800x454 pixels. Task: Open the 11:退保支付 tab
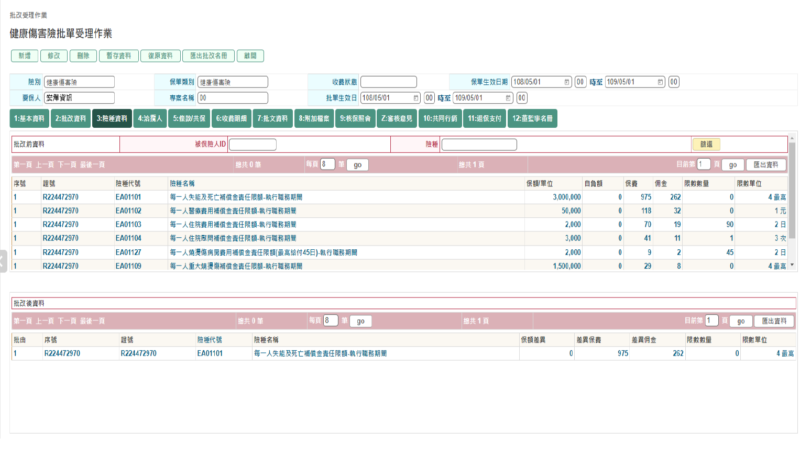[x=484, y=118]
